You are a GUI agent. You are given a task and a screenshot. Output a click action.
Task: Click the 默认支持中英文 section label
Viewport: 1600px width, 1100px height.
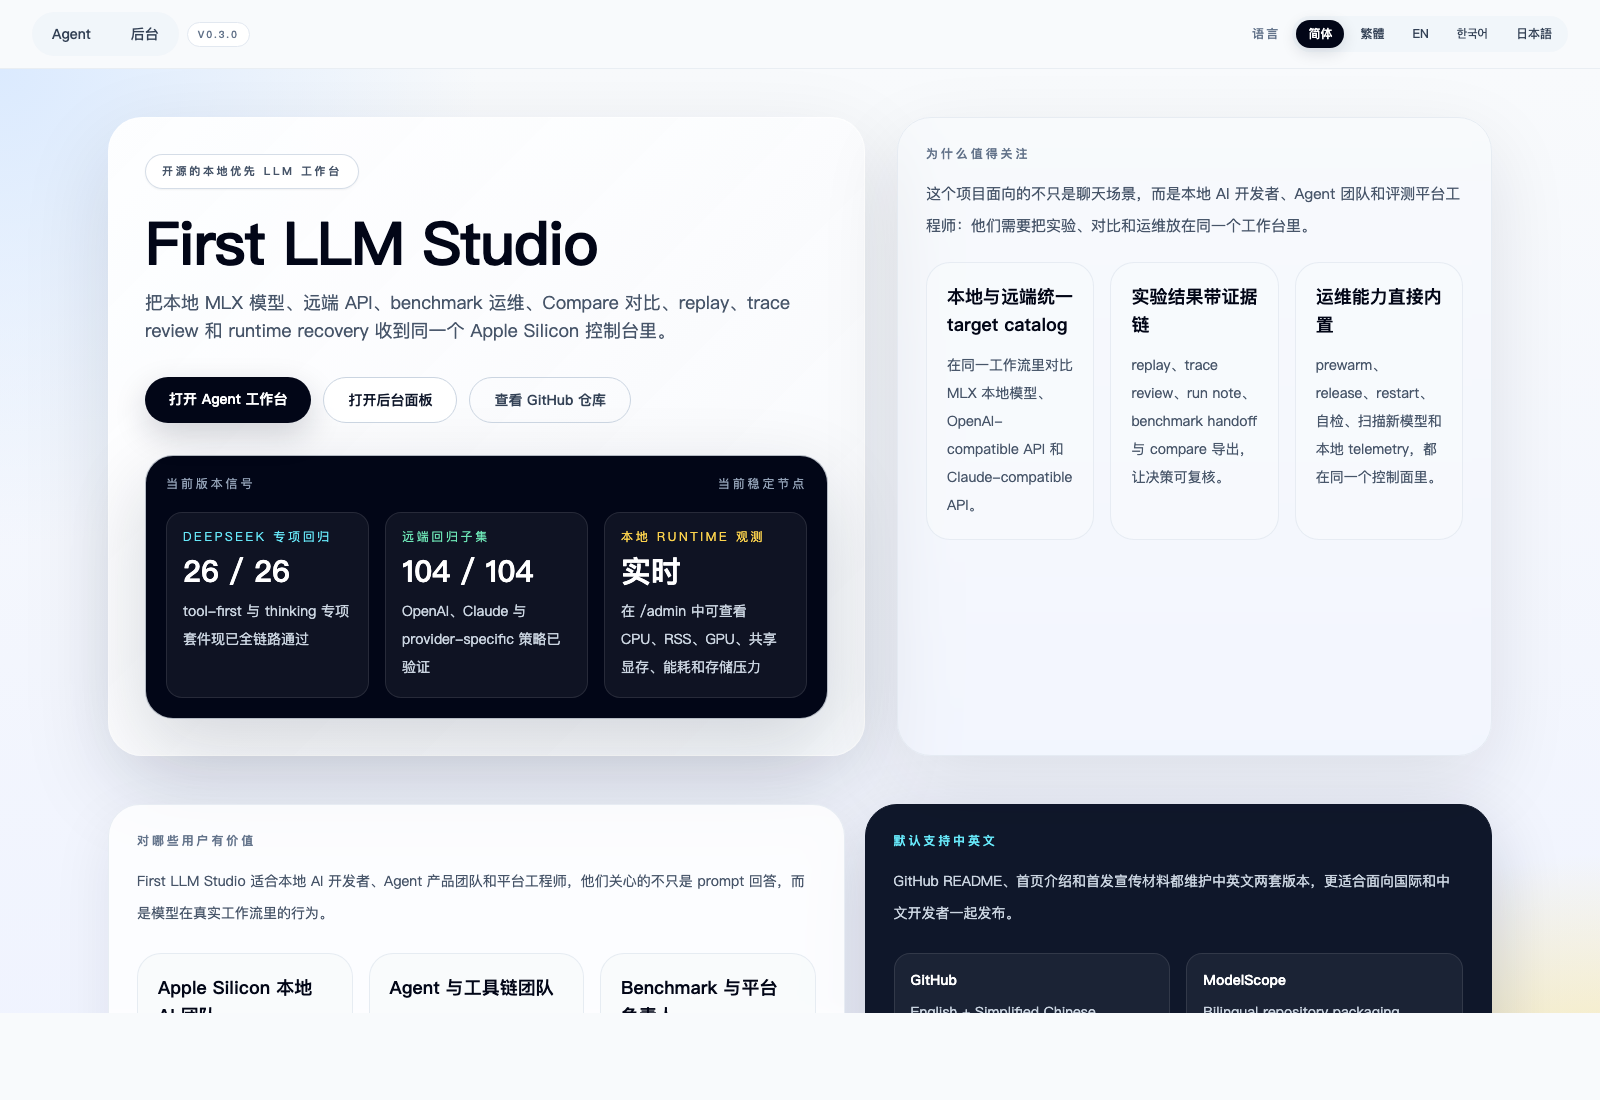click(x=945, y=841)
